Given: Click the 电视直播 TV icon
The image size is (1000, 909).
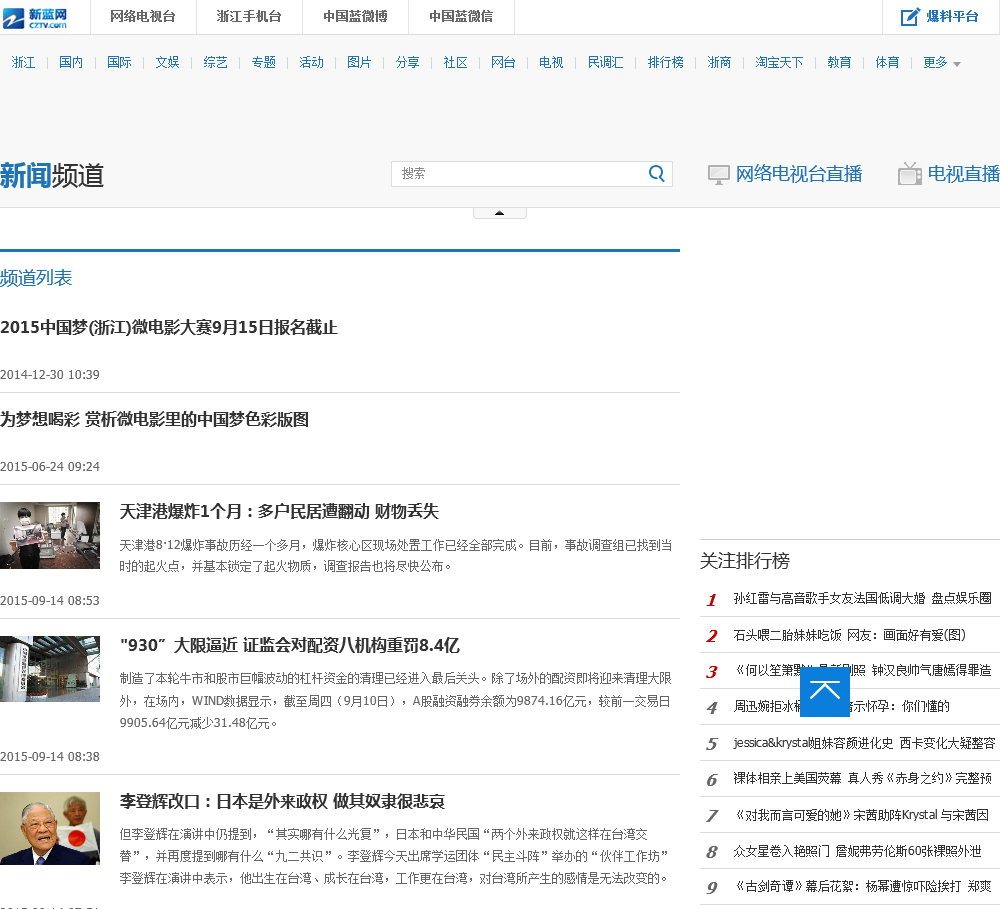Looking at the screenshot, I should (910, 174).
